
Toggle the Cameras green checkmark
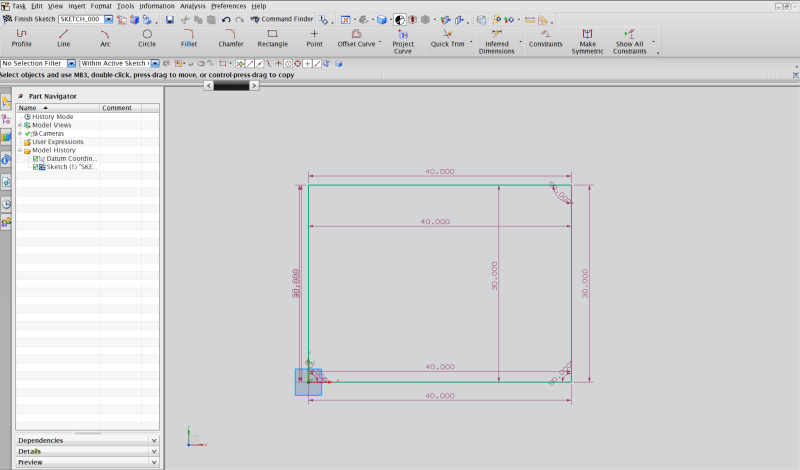point(28,134)
